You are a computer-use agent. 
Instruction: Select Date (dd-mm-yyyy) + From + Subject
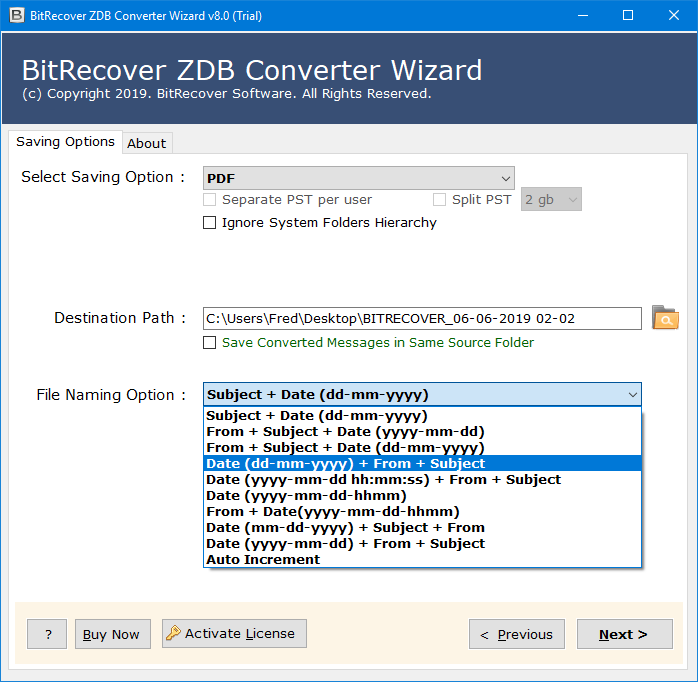(x=422, y=463)
